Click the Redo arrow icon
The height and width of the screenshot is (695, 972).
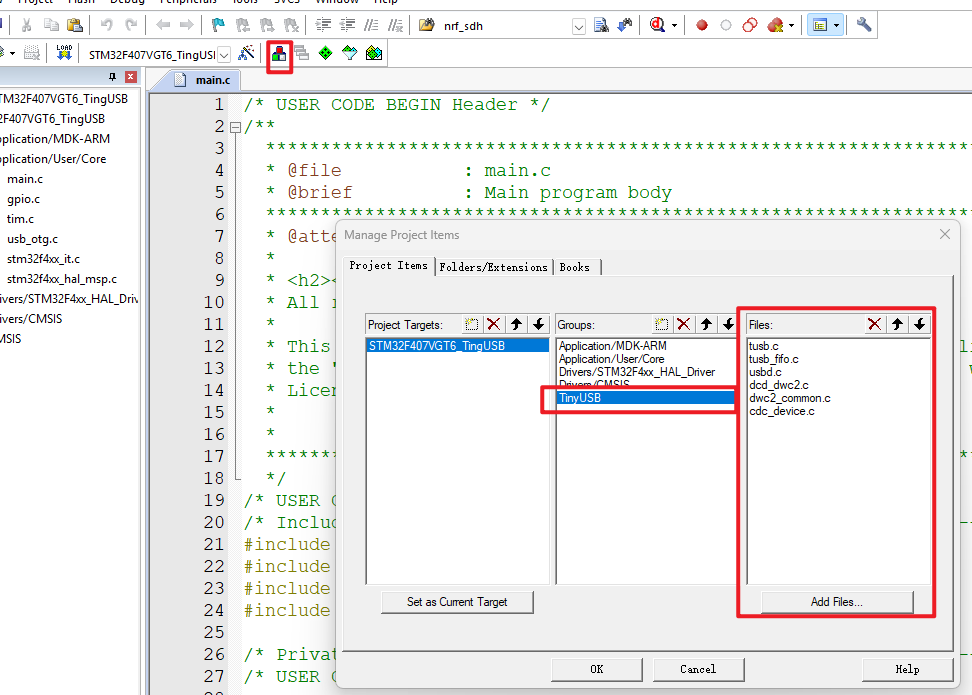pyautogui.click(x=131, y=25)
